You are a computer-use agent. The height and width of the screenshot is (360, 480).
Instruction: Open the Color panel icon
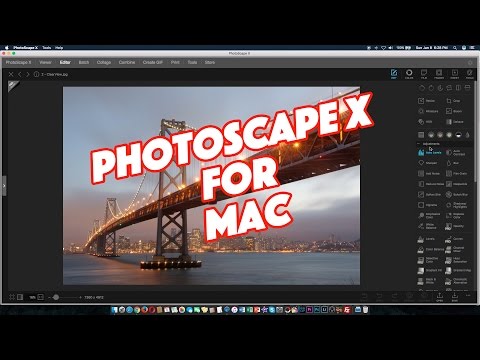click(x=409, y=74)
